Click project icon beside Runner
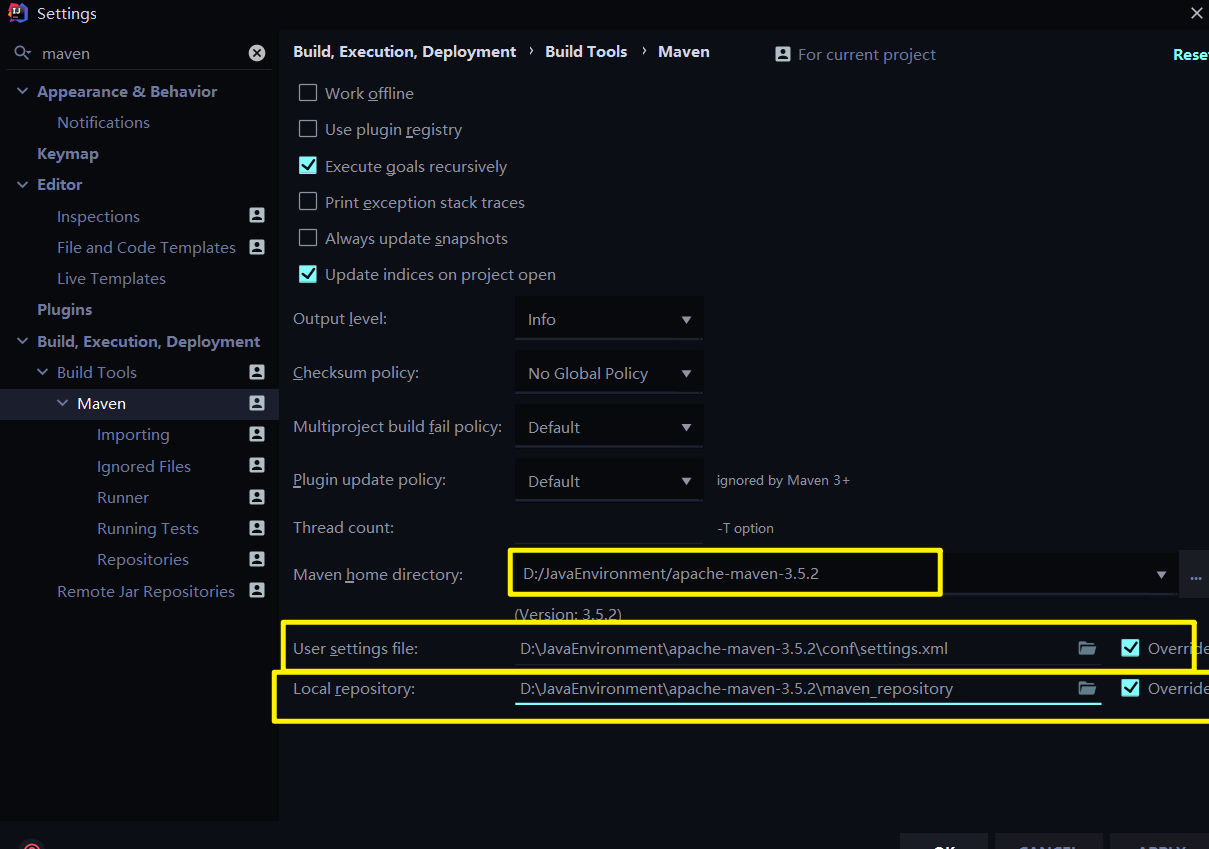Image resolution: width=1209 pixels, height=849 pixels. [x=257, y=497]
